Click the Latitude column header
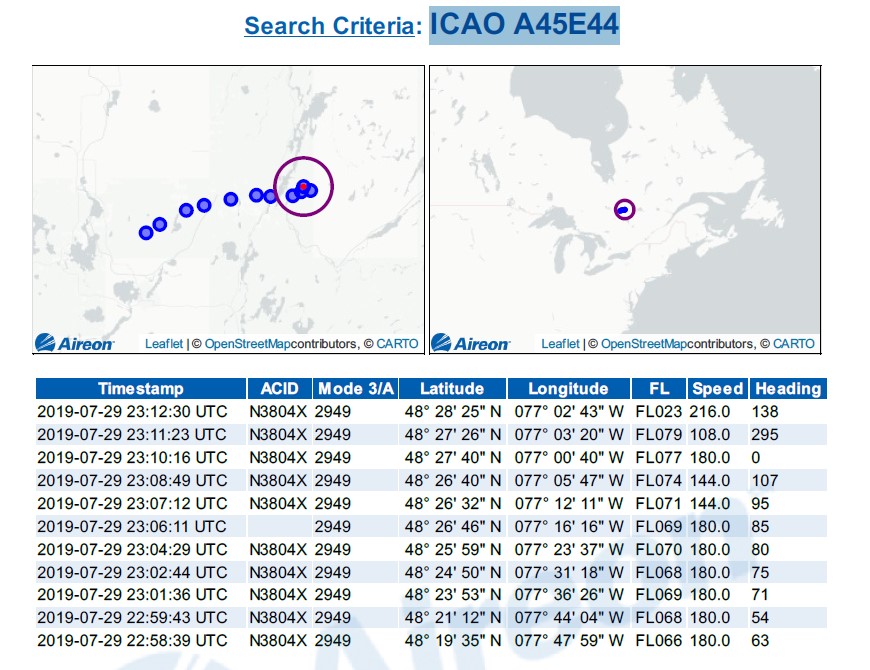The image size is (870, 670). tap(452, 389)
